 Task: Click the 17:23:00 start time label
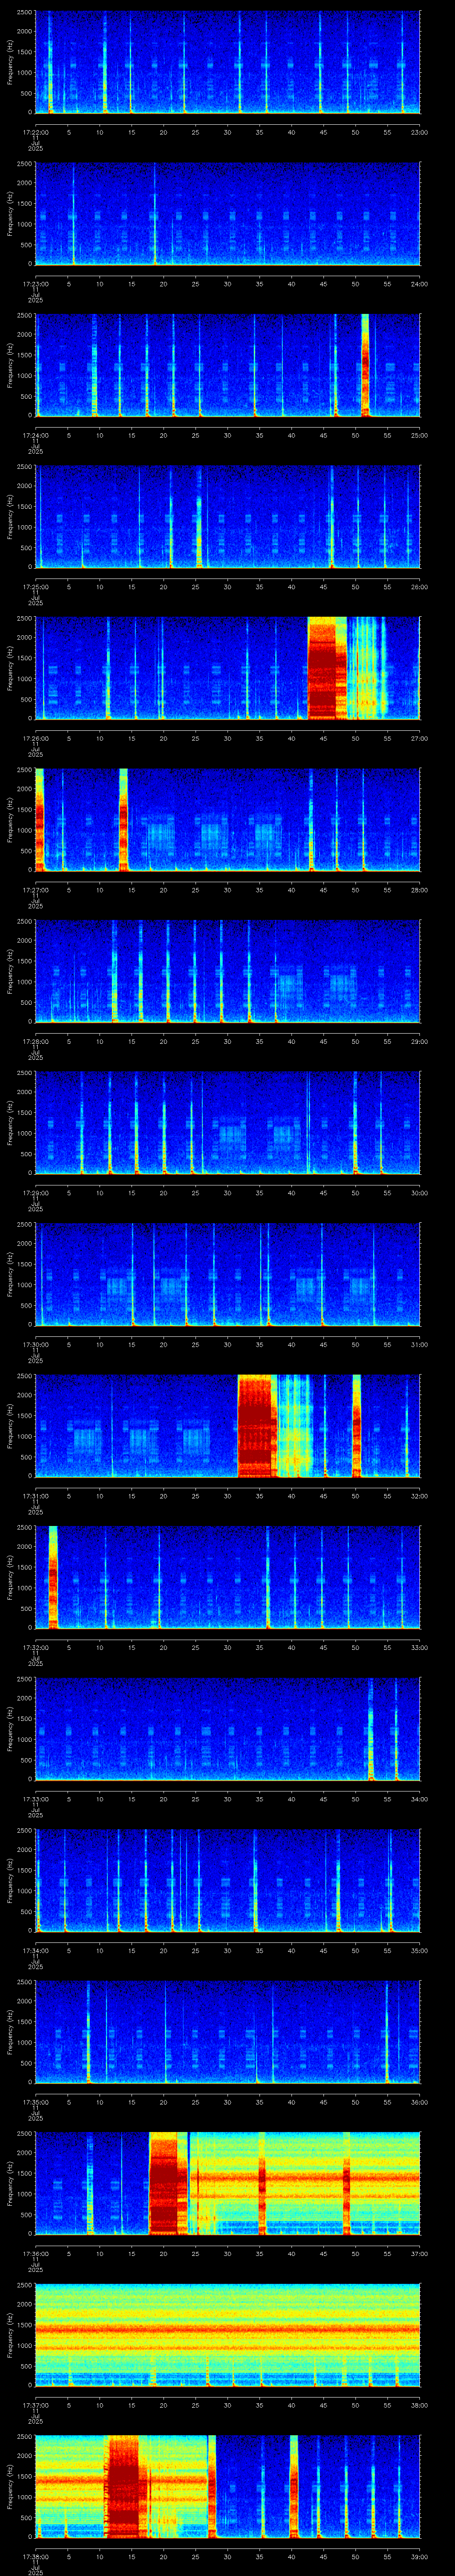(35, 284)
